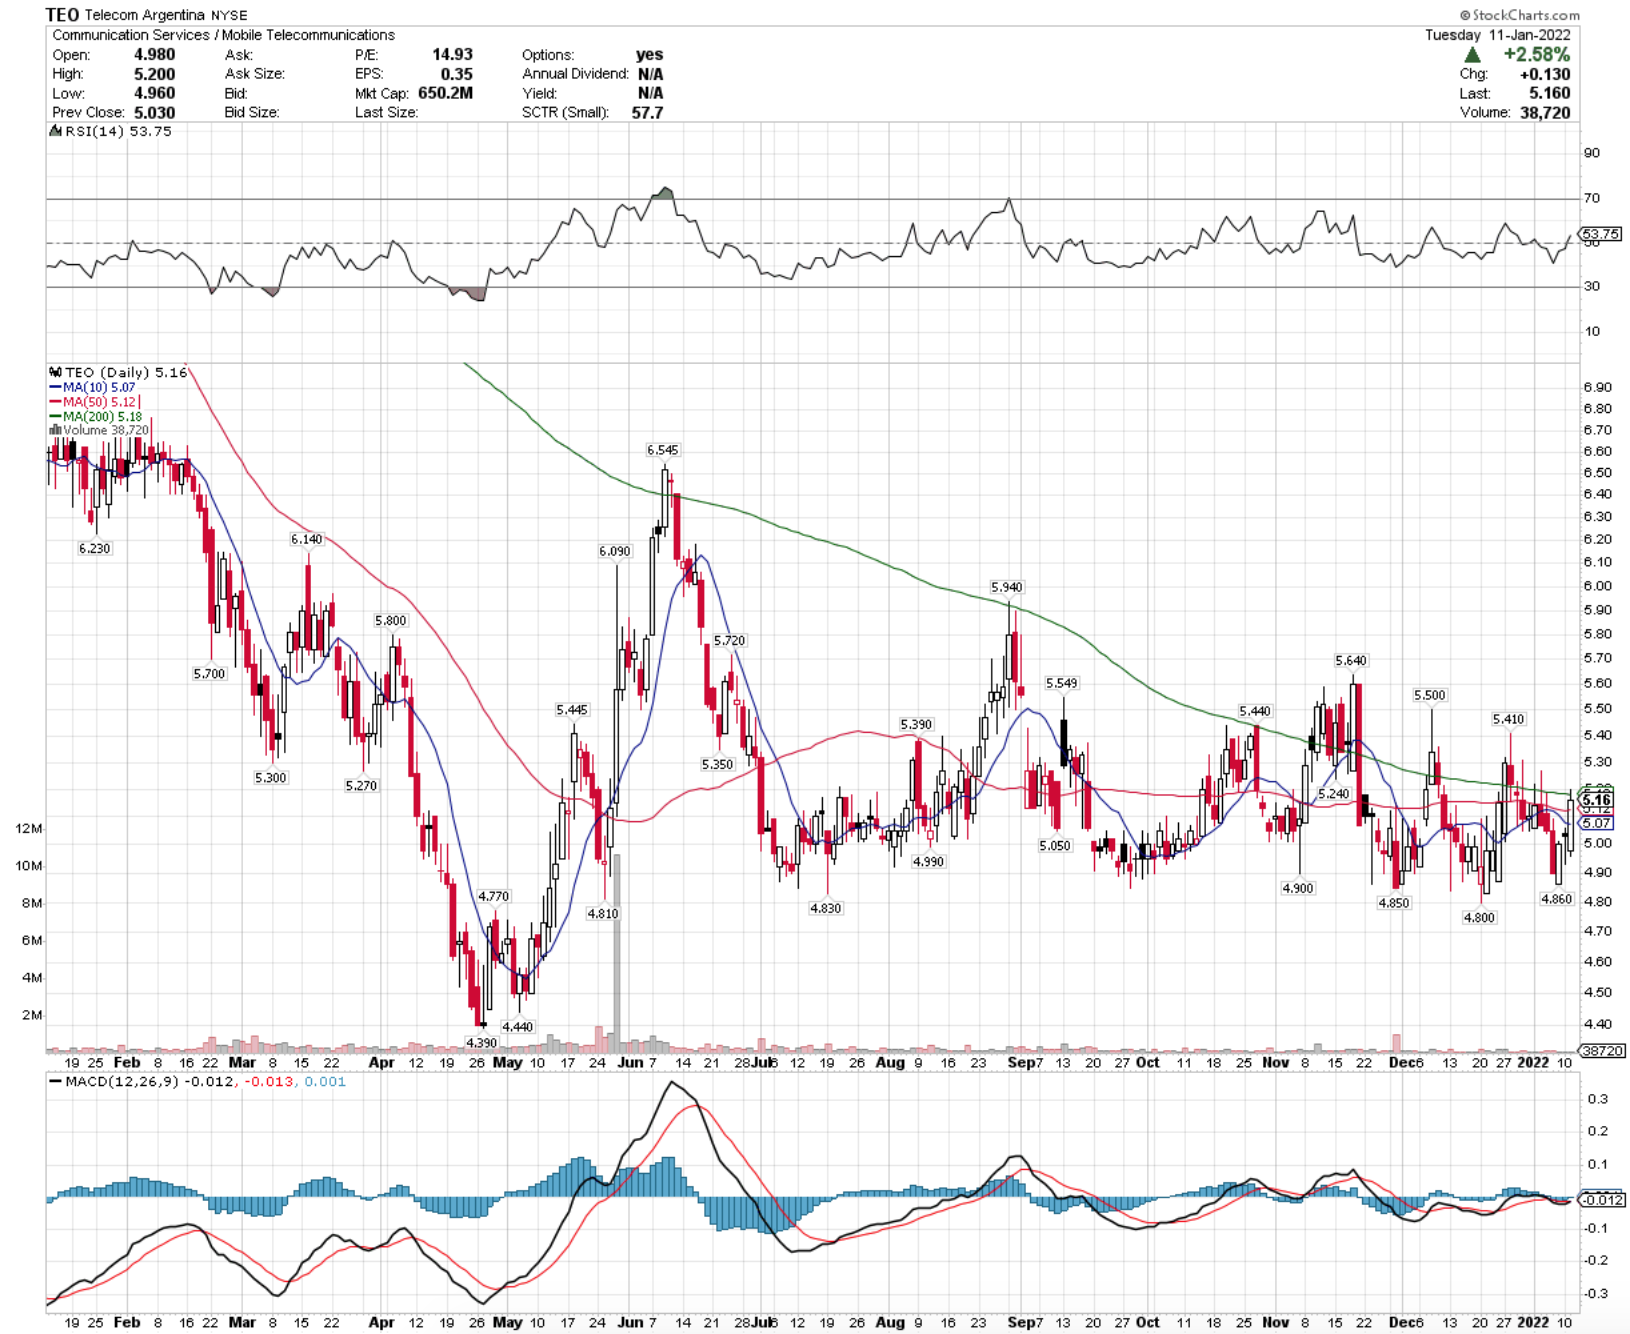
Task: Click the 12M volume scale label
Action: point(29,828)
